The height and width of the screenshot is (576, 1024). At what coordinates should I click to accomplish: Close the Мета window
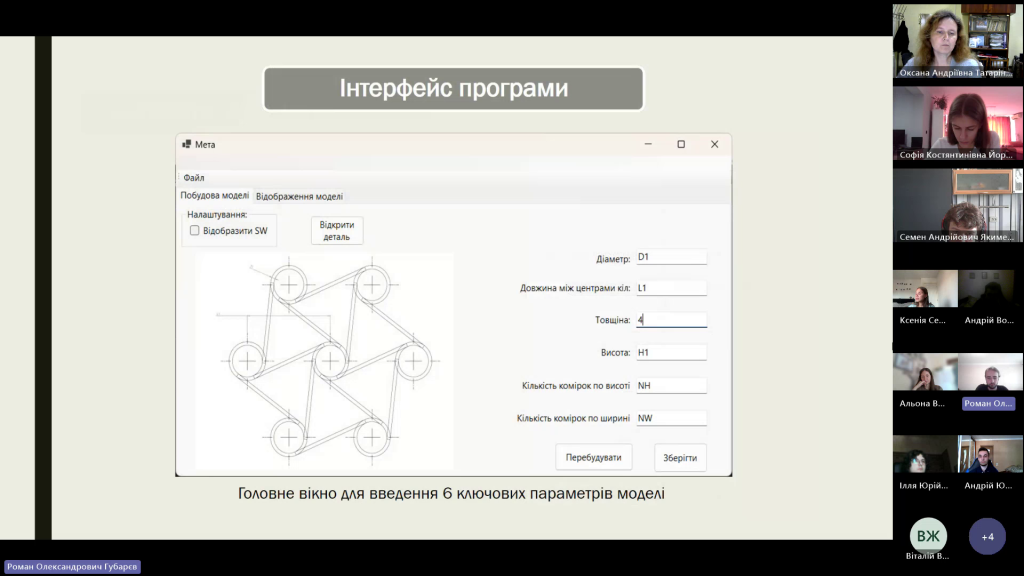click(714, 144)
